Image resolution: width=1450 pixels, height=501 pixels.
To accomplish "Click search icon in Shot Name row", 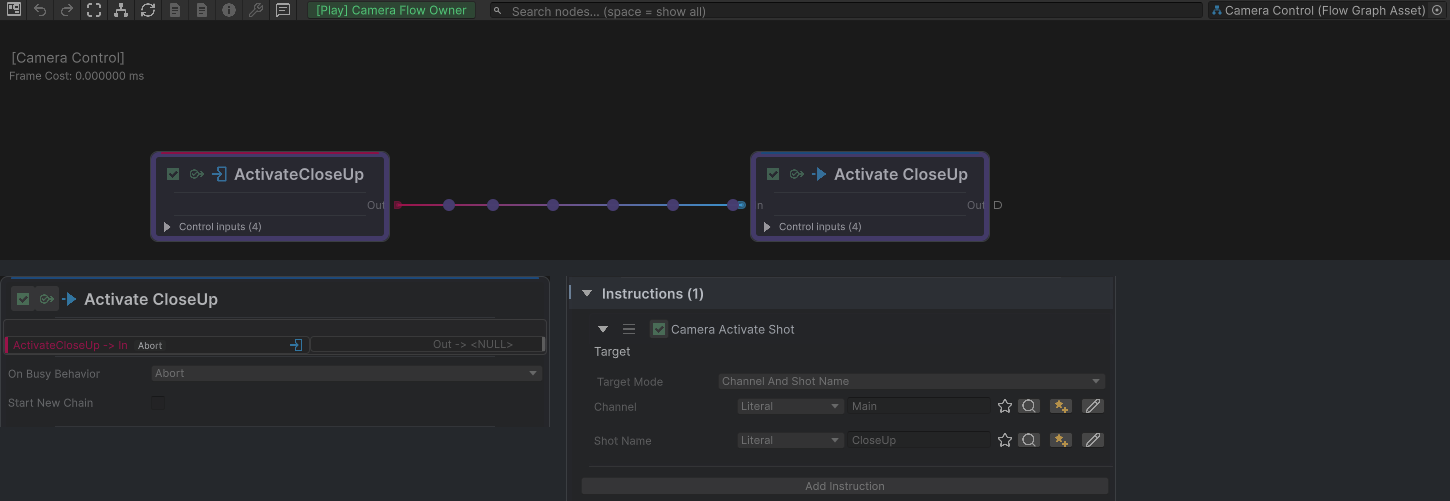I will coord(1029,440).
